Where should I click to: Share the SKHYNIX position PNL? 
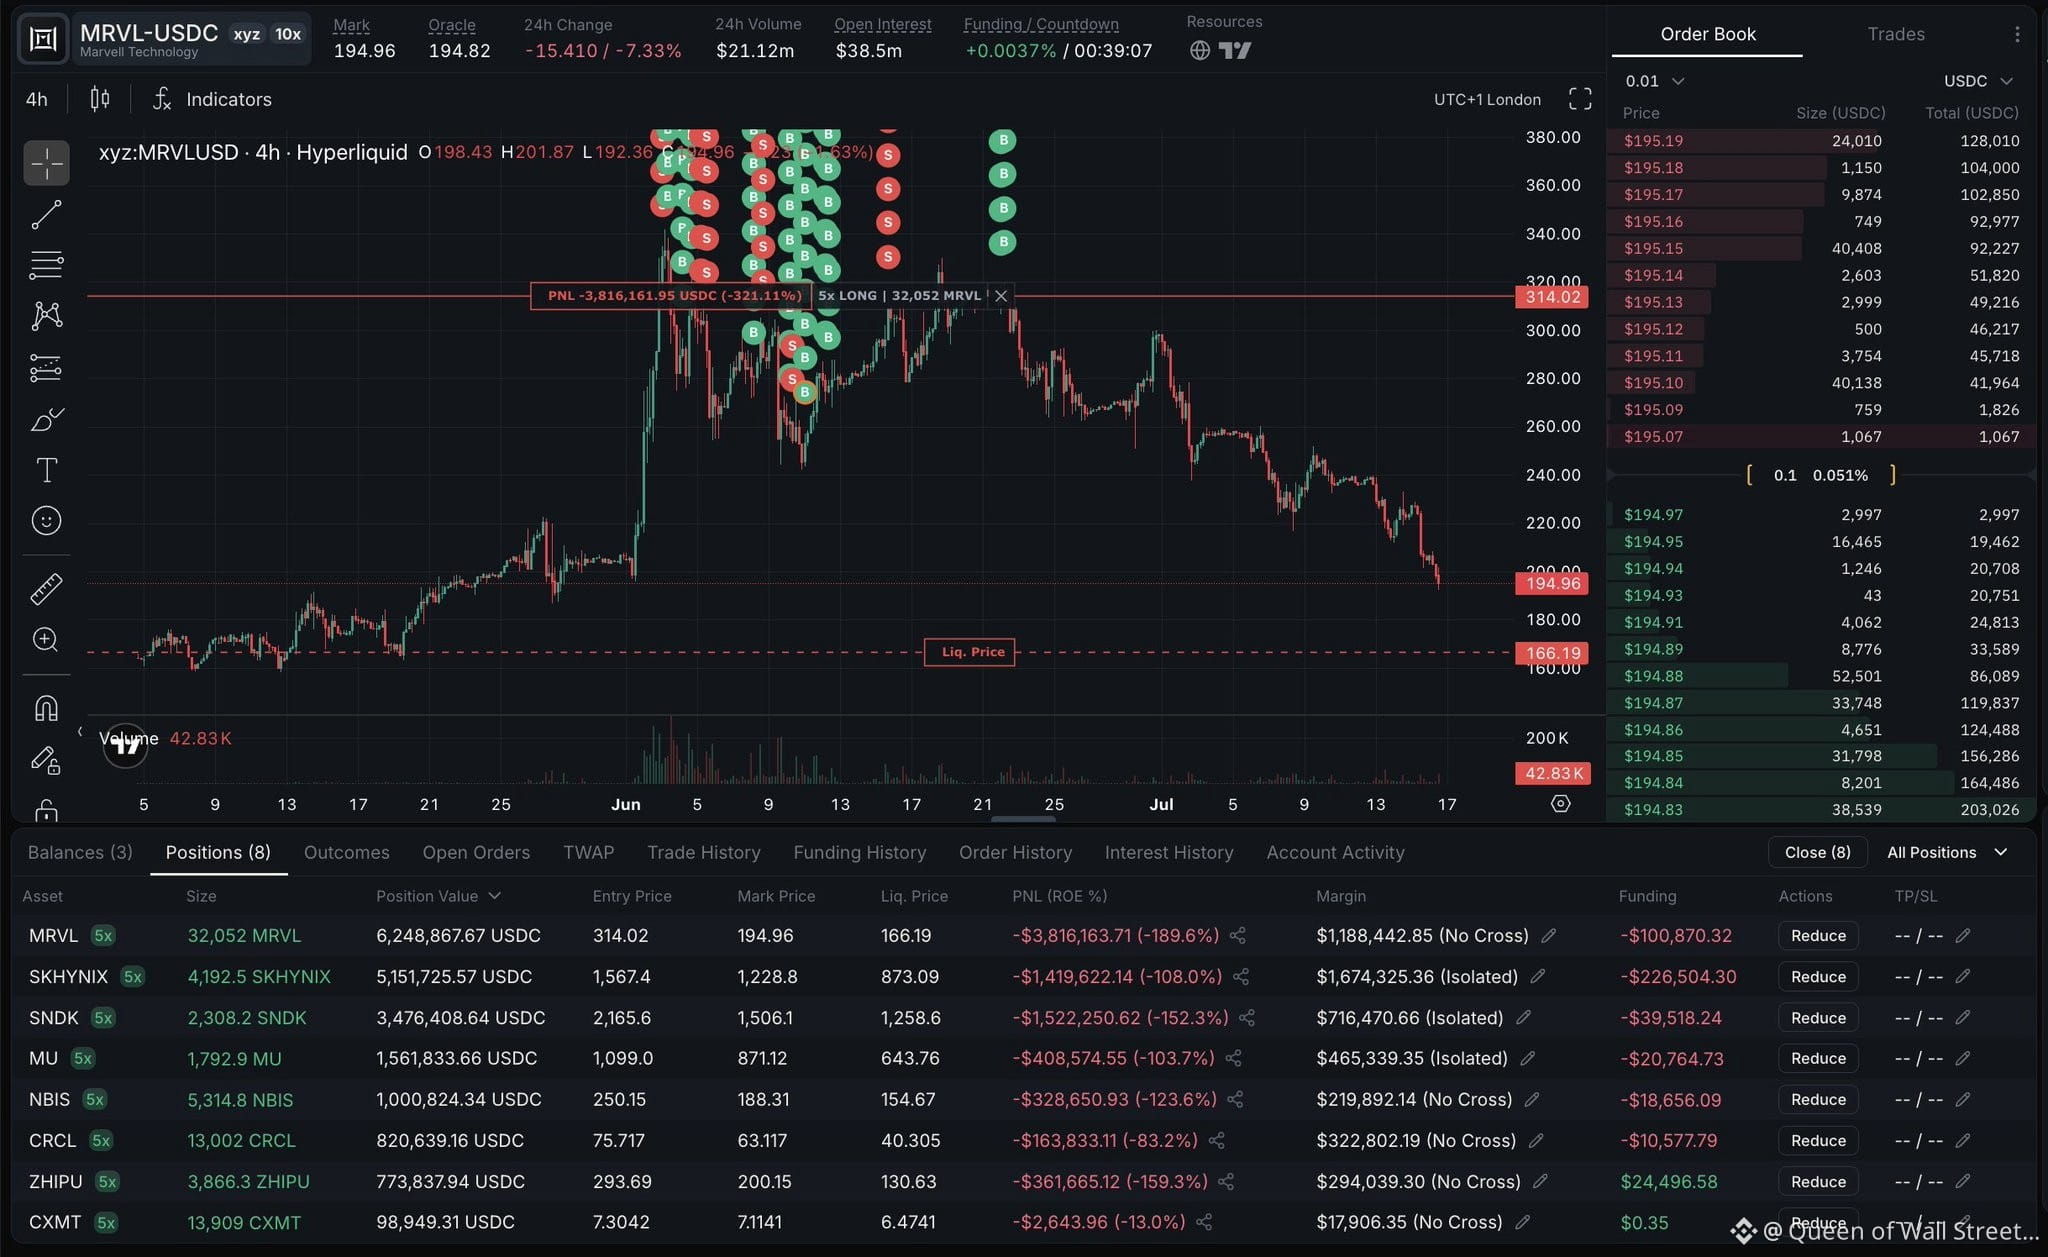1241,977
